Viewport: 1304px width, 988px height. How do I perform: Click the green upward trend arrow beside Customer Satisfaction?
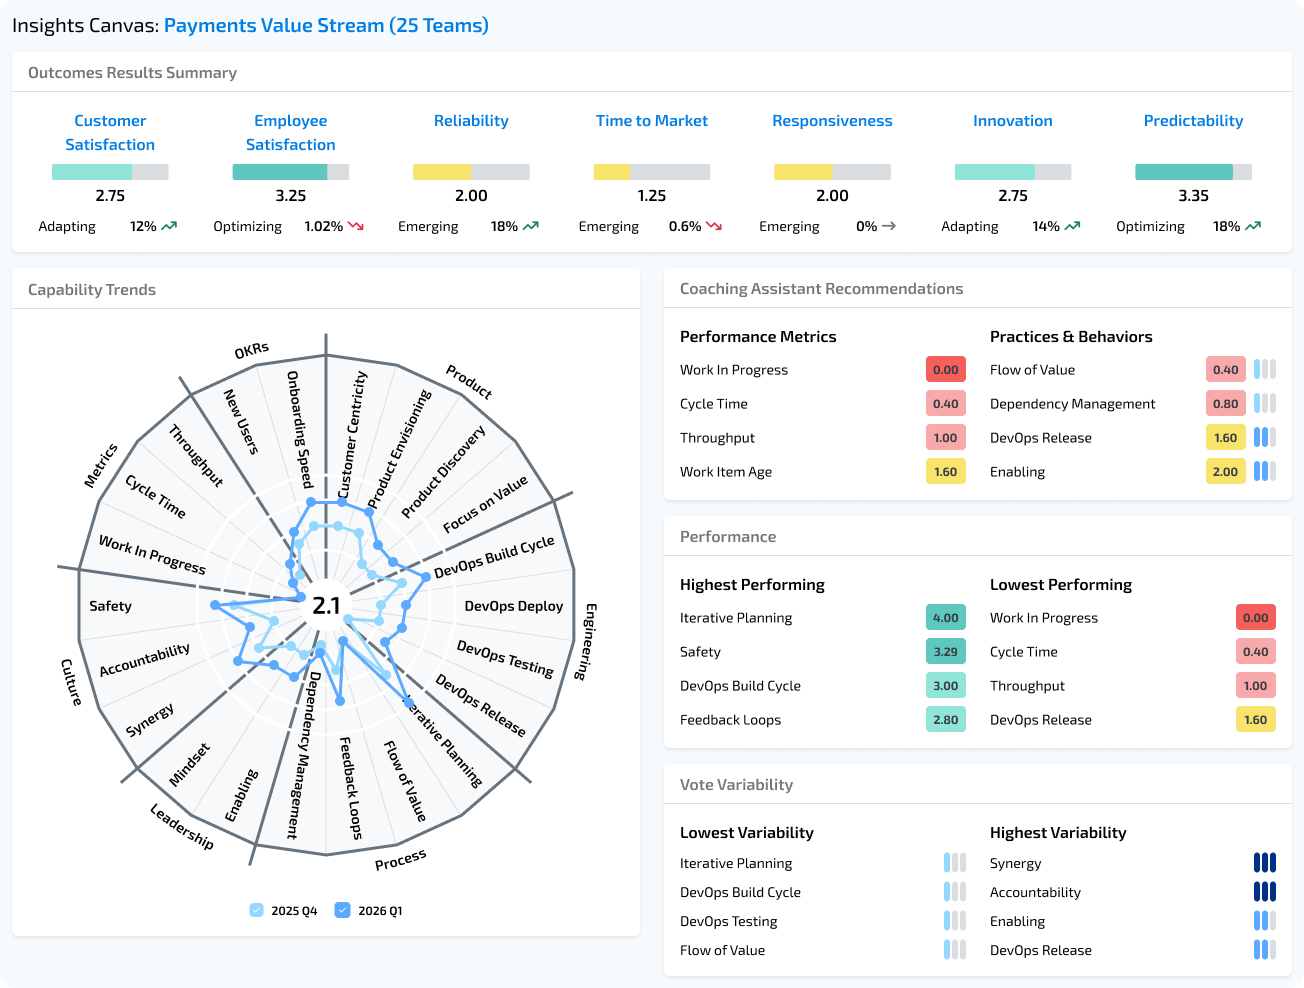(x=168, y=226)
